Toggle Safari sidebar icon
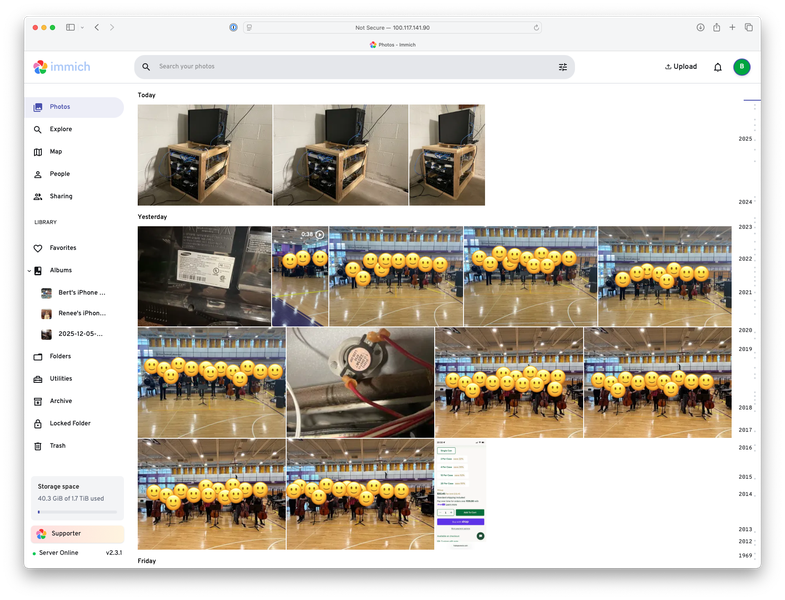 click(x=71, y=28)
